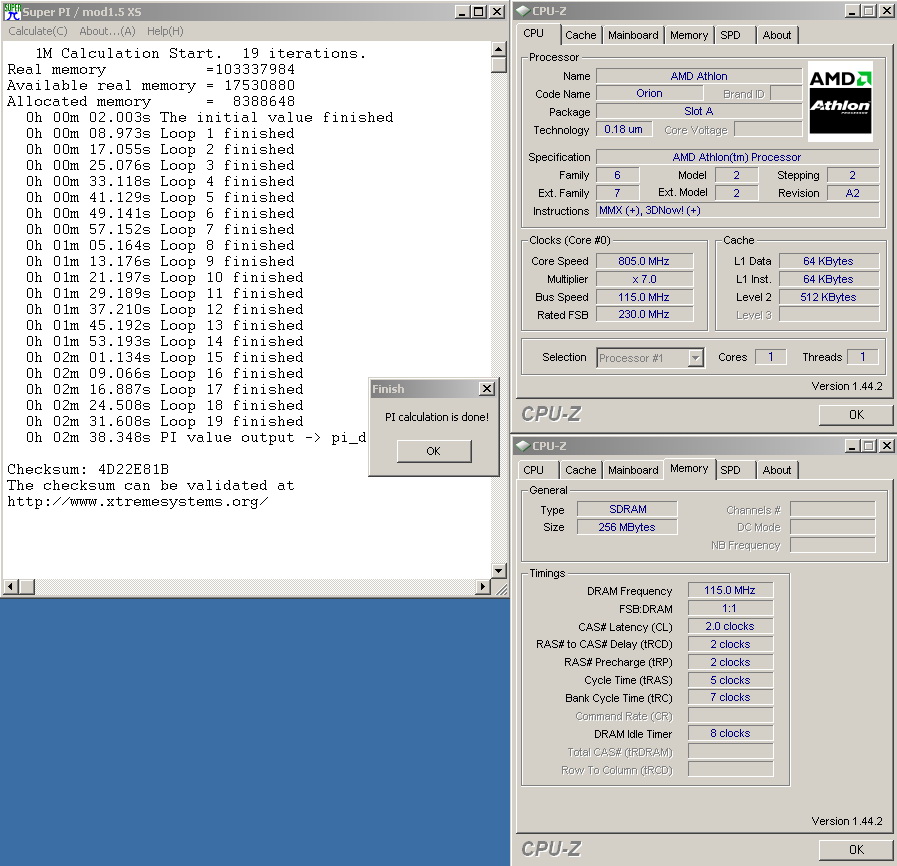Click the FSB:DRAM value 1:1
The width and height of the screenshot is (897, 866).
click(x=730, y=609)
